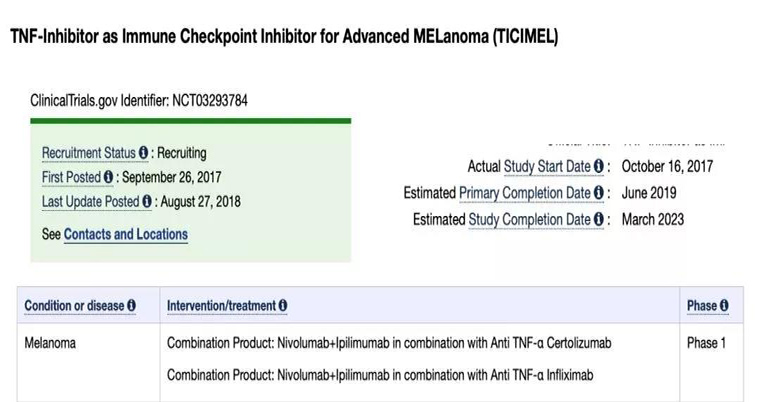Open info icon for Condition or disease
This screenshot has height=402, width=760.
[x=131, y=305]
